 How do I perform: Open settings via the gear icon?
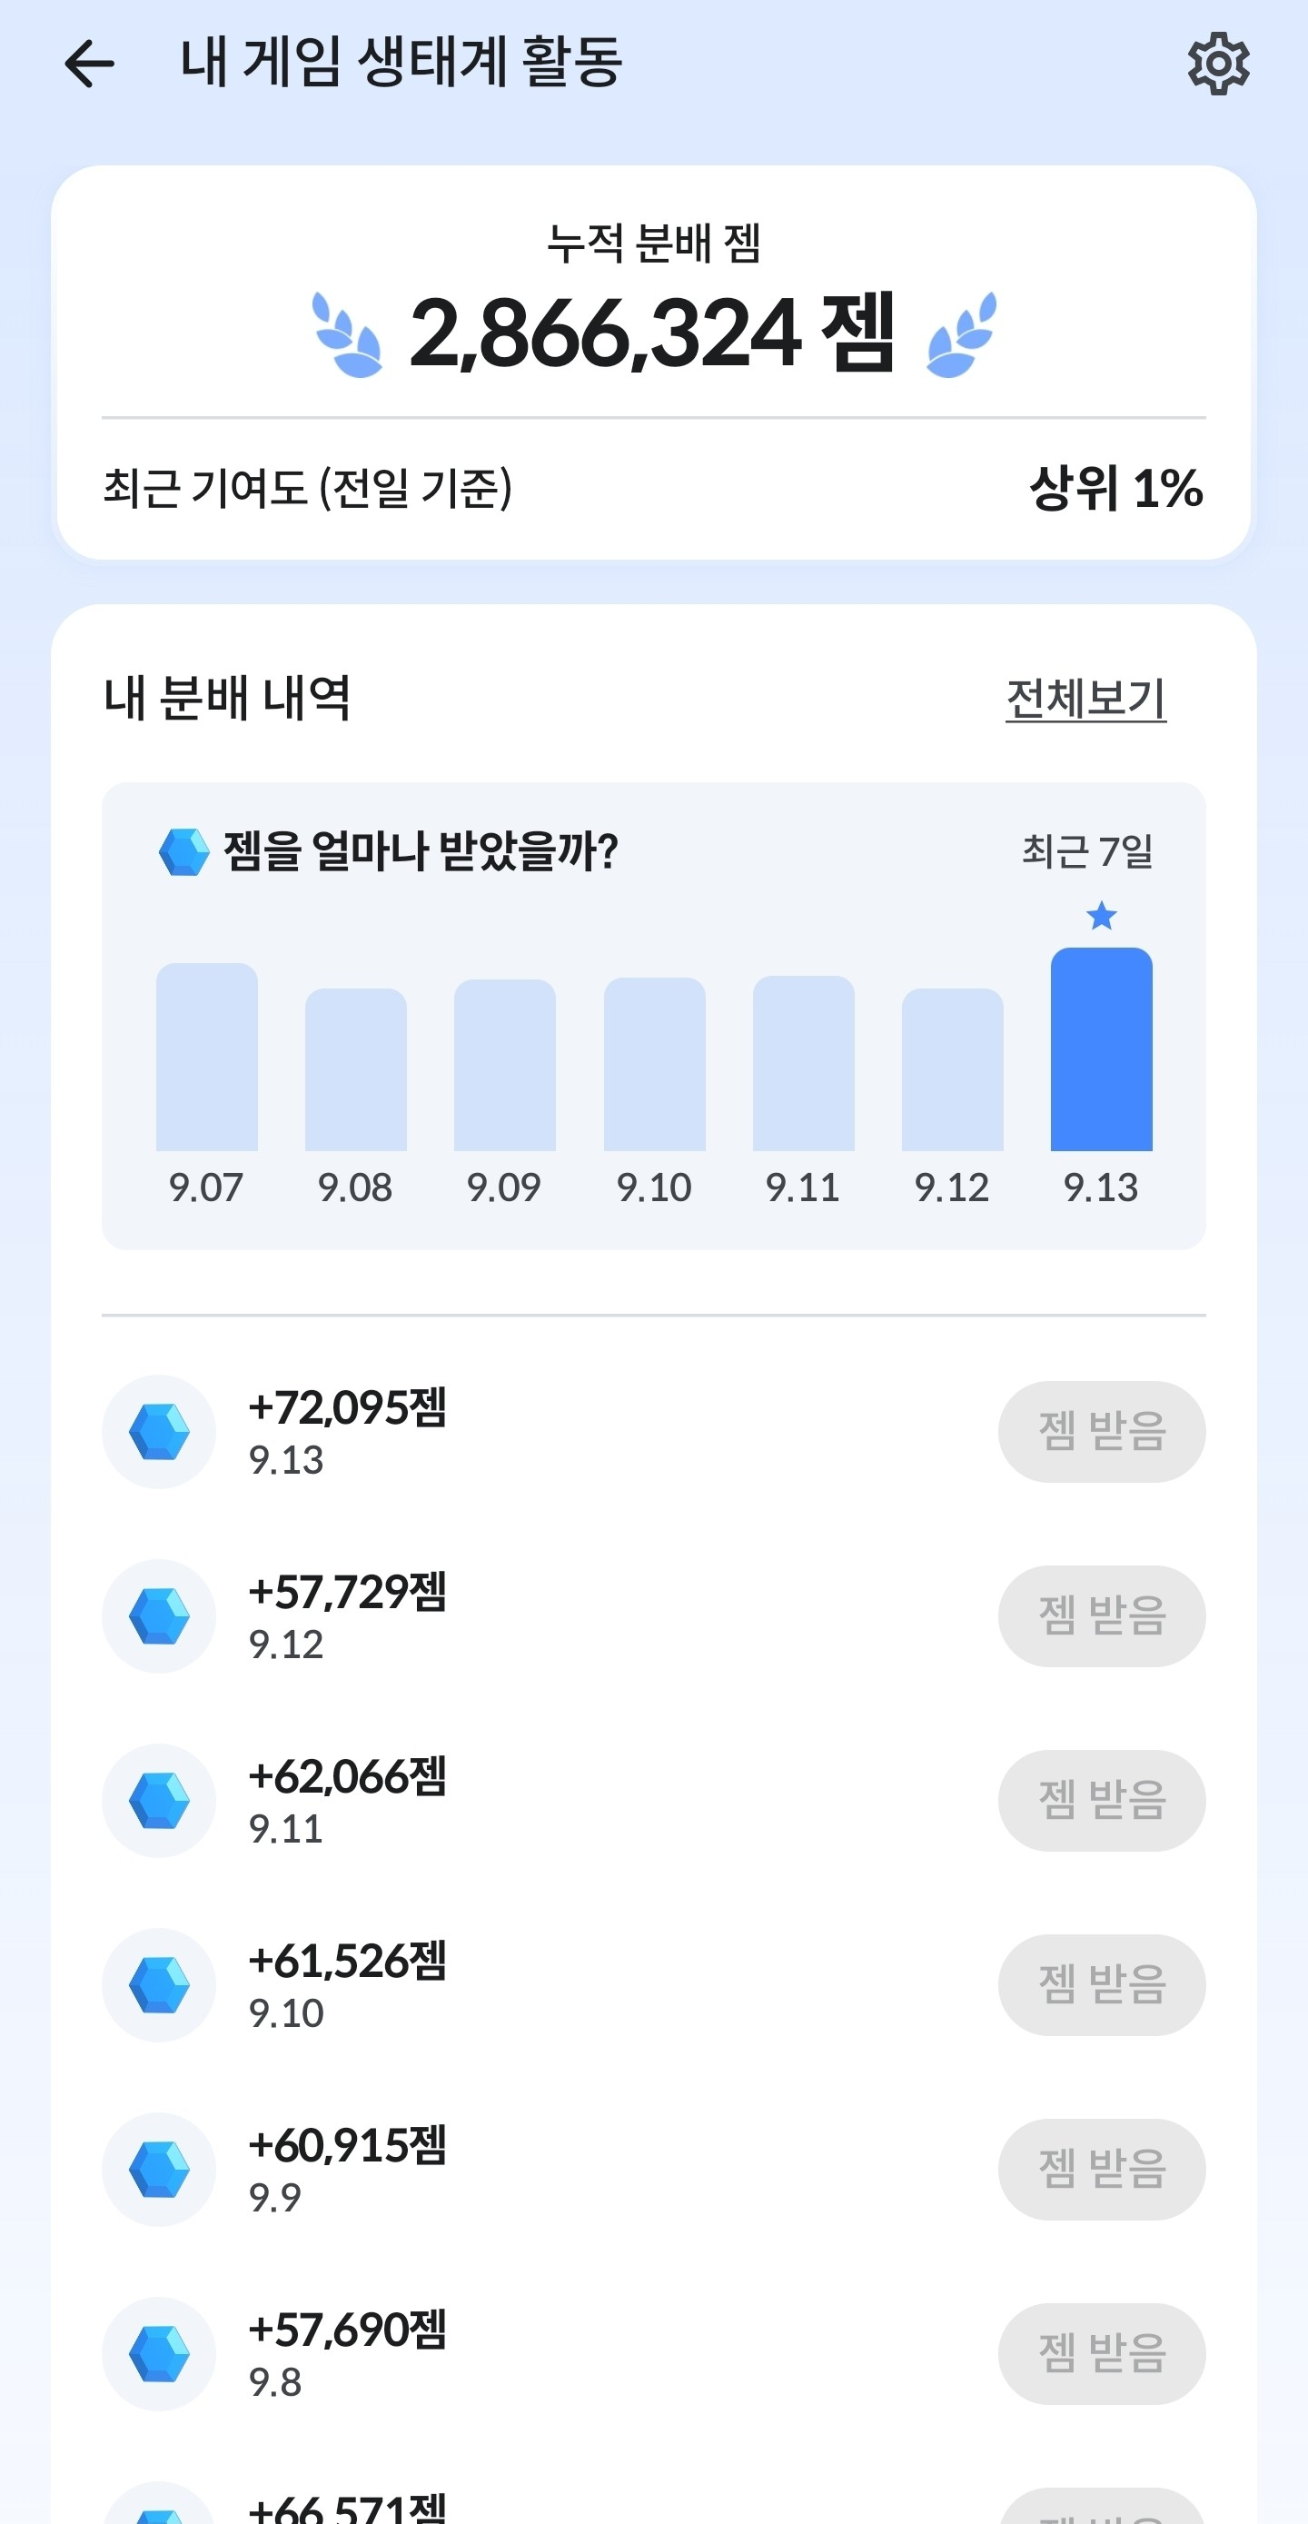[1218, 64]
